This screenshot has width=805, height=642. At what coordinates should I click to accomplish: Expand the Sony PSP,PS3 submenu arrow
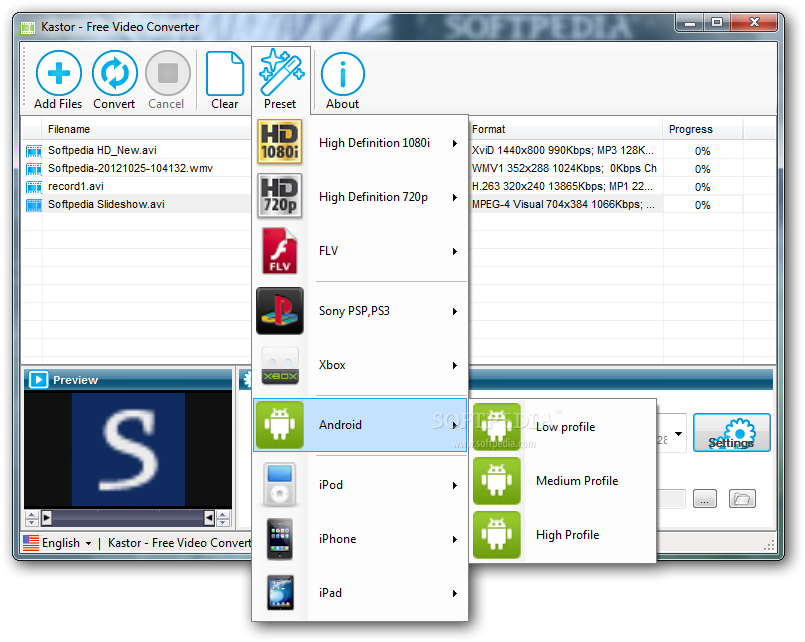coord(455,311)
